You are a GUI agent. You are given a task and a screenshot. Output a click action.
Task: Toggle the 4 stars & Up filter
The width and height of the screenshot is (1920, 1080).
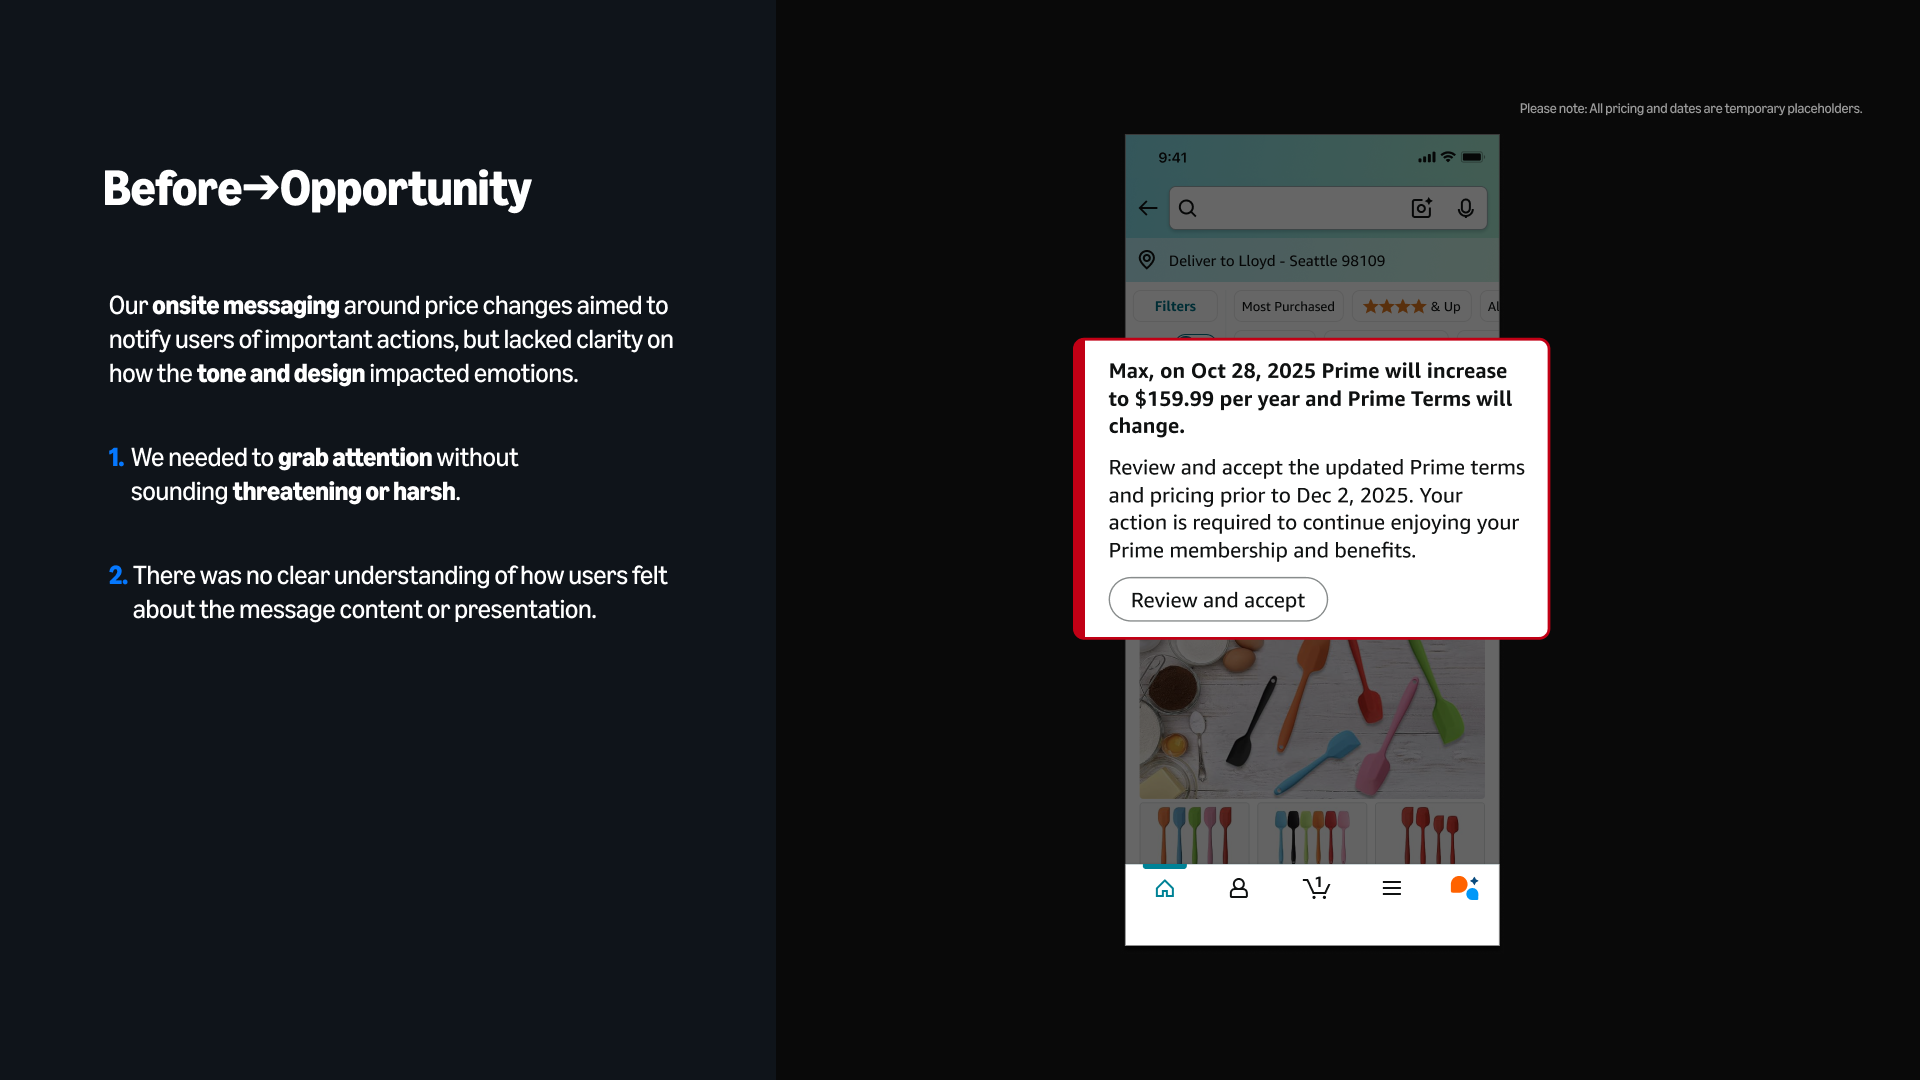(x=1411, y=306)
